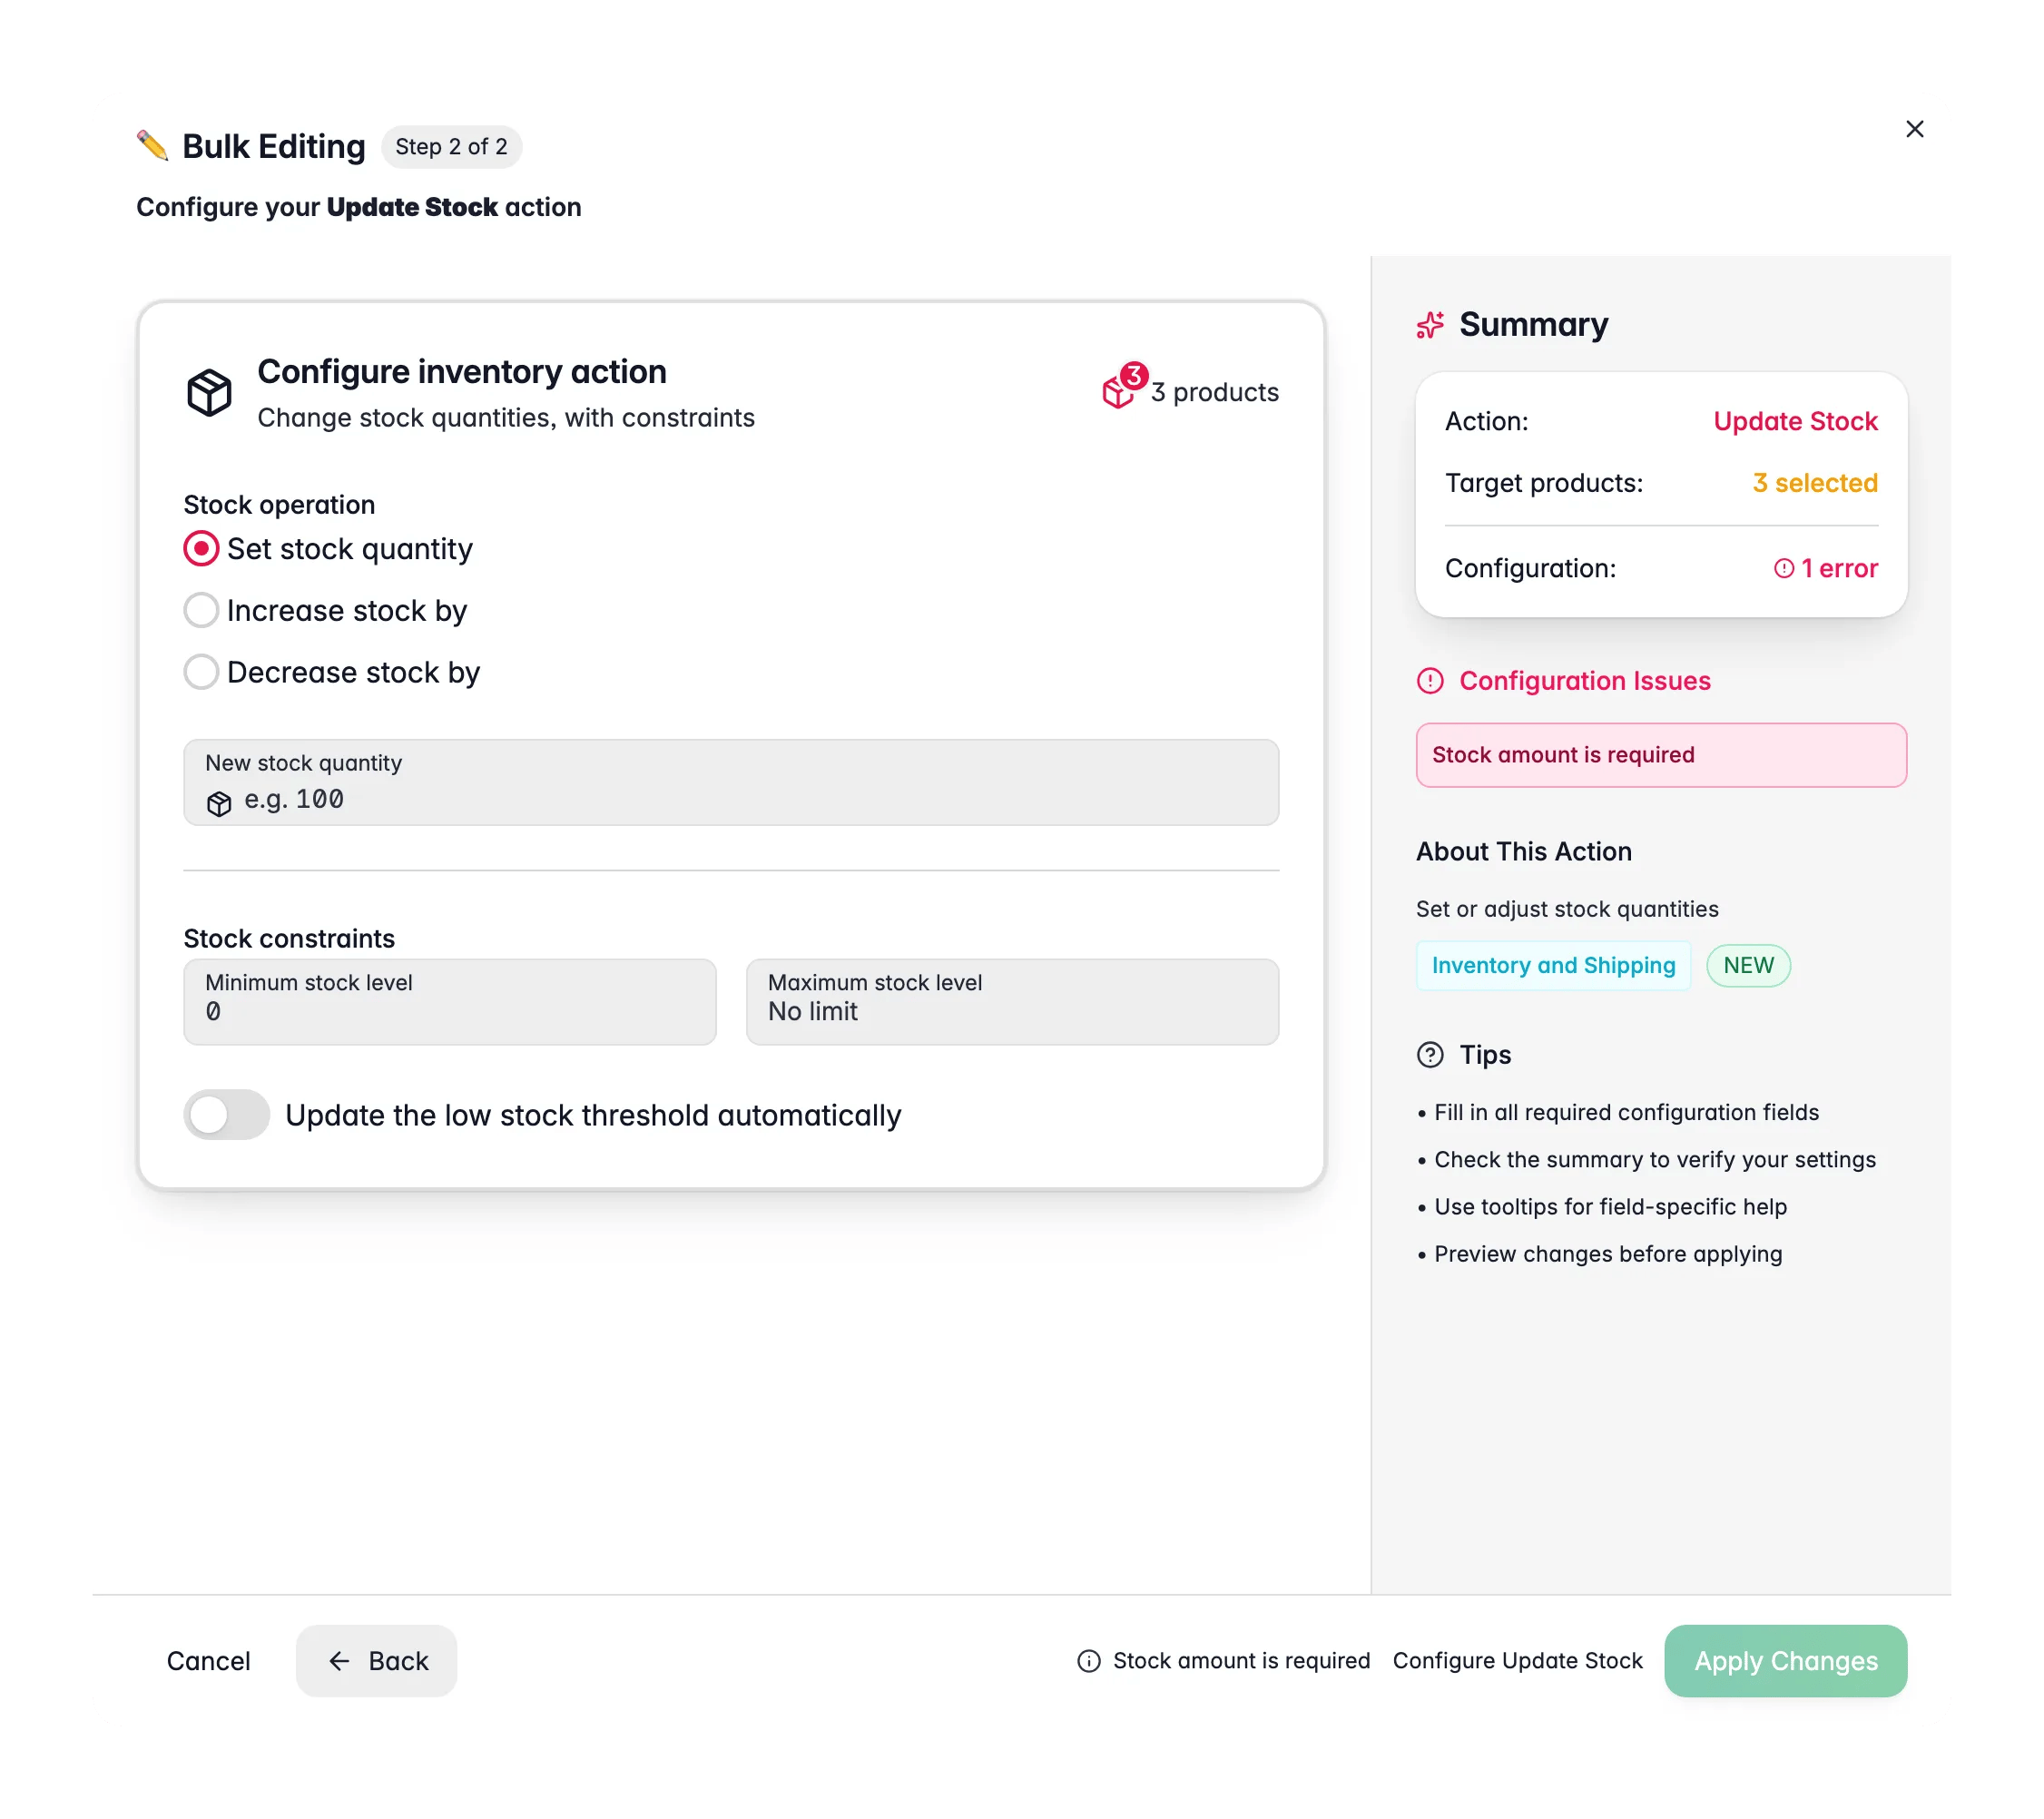Click Apply Changes button
The width and height of the screenshot is (2044, 1819).
pyautogui.click(x=1785, y=1661)
